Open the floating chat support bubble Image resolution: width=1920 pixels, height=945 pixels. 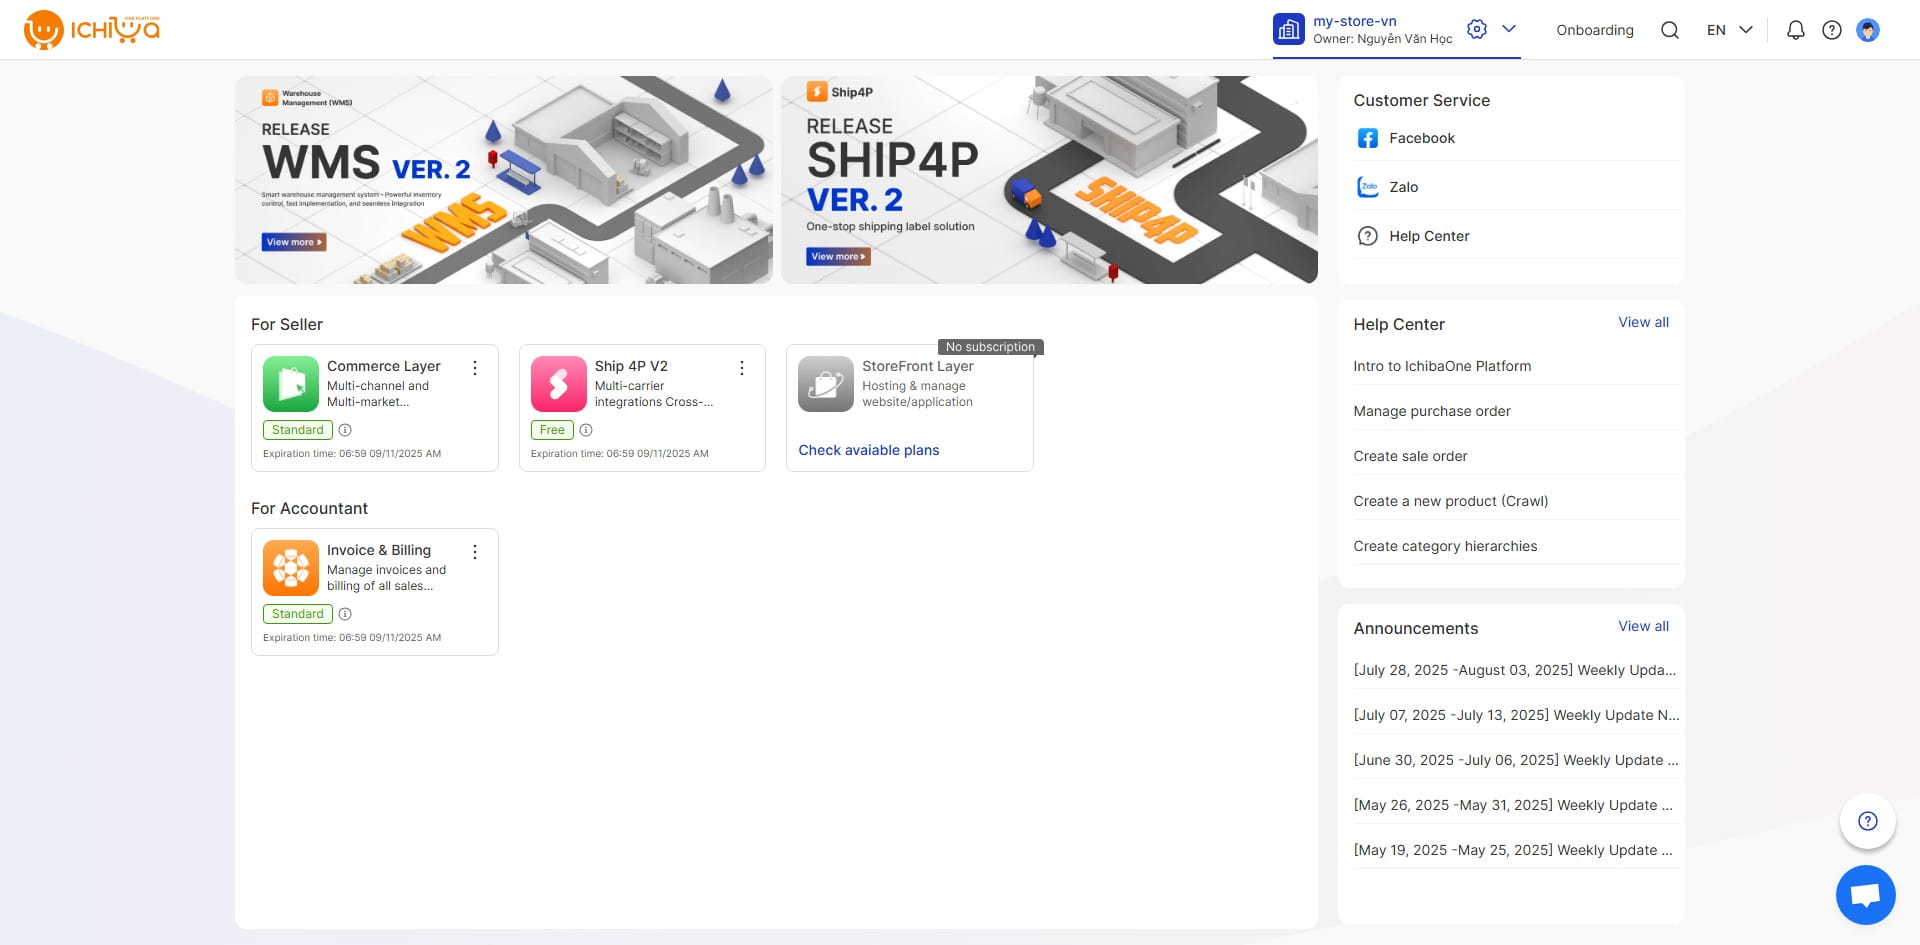click(x=1865, y=894)
